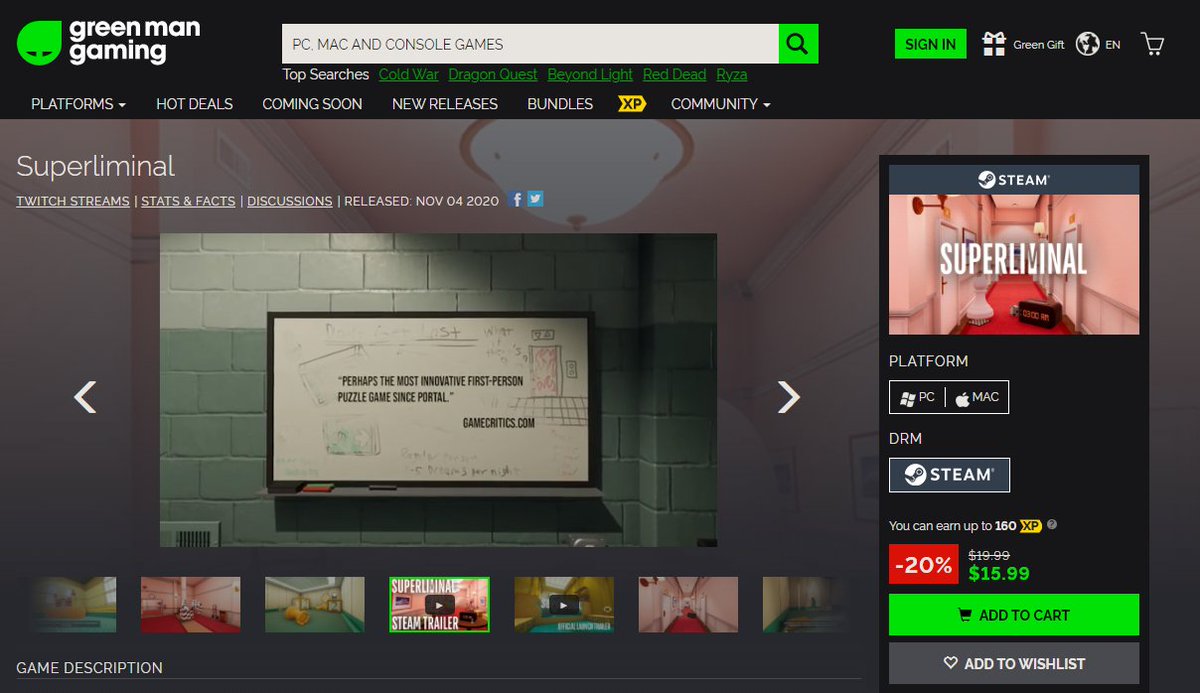Screen dimensions: 1200x693
Task: Click the Superliminal game title heading
Action: click(x=95, y=166)
